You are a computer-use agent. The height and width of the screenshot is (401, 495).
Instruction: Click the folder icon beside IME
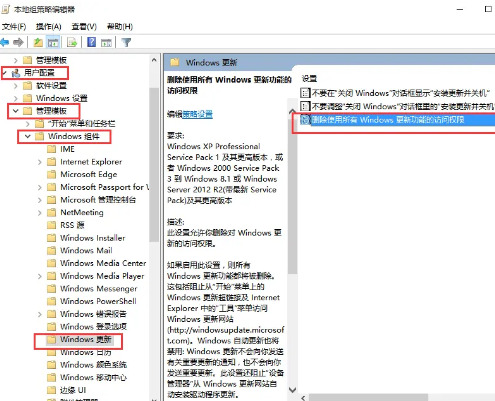[51, 149]
